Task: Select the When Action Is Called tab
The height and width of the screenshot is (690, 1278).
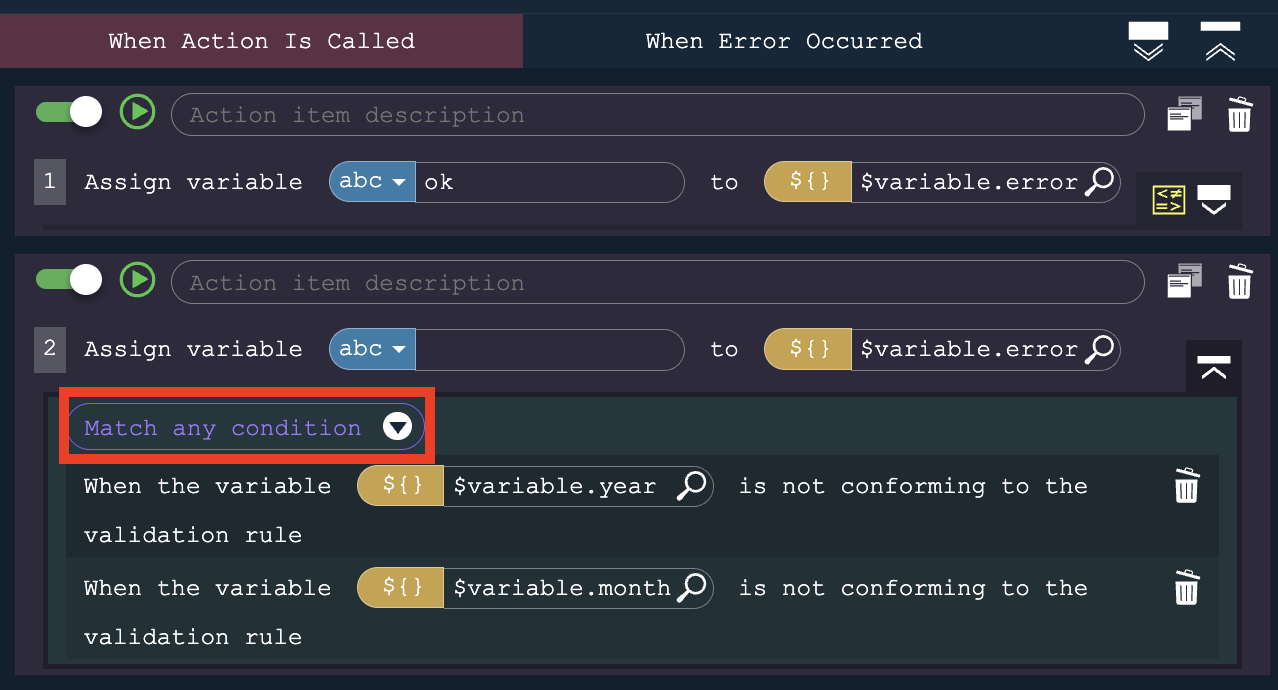Action: point(261,41)
